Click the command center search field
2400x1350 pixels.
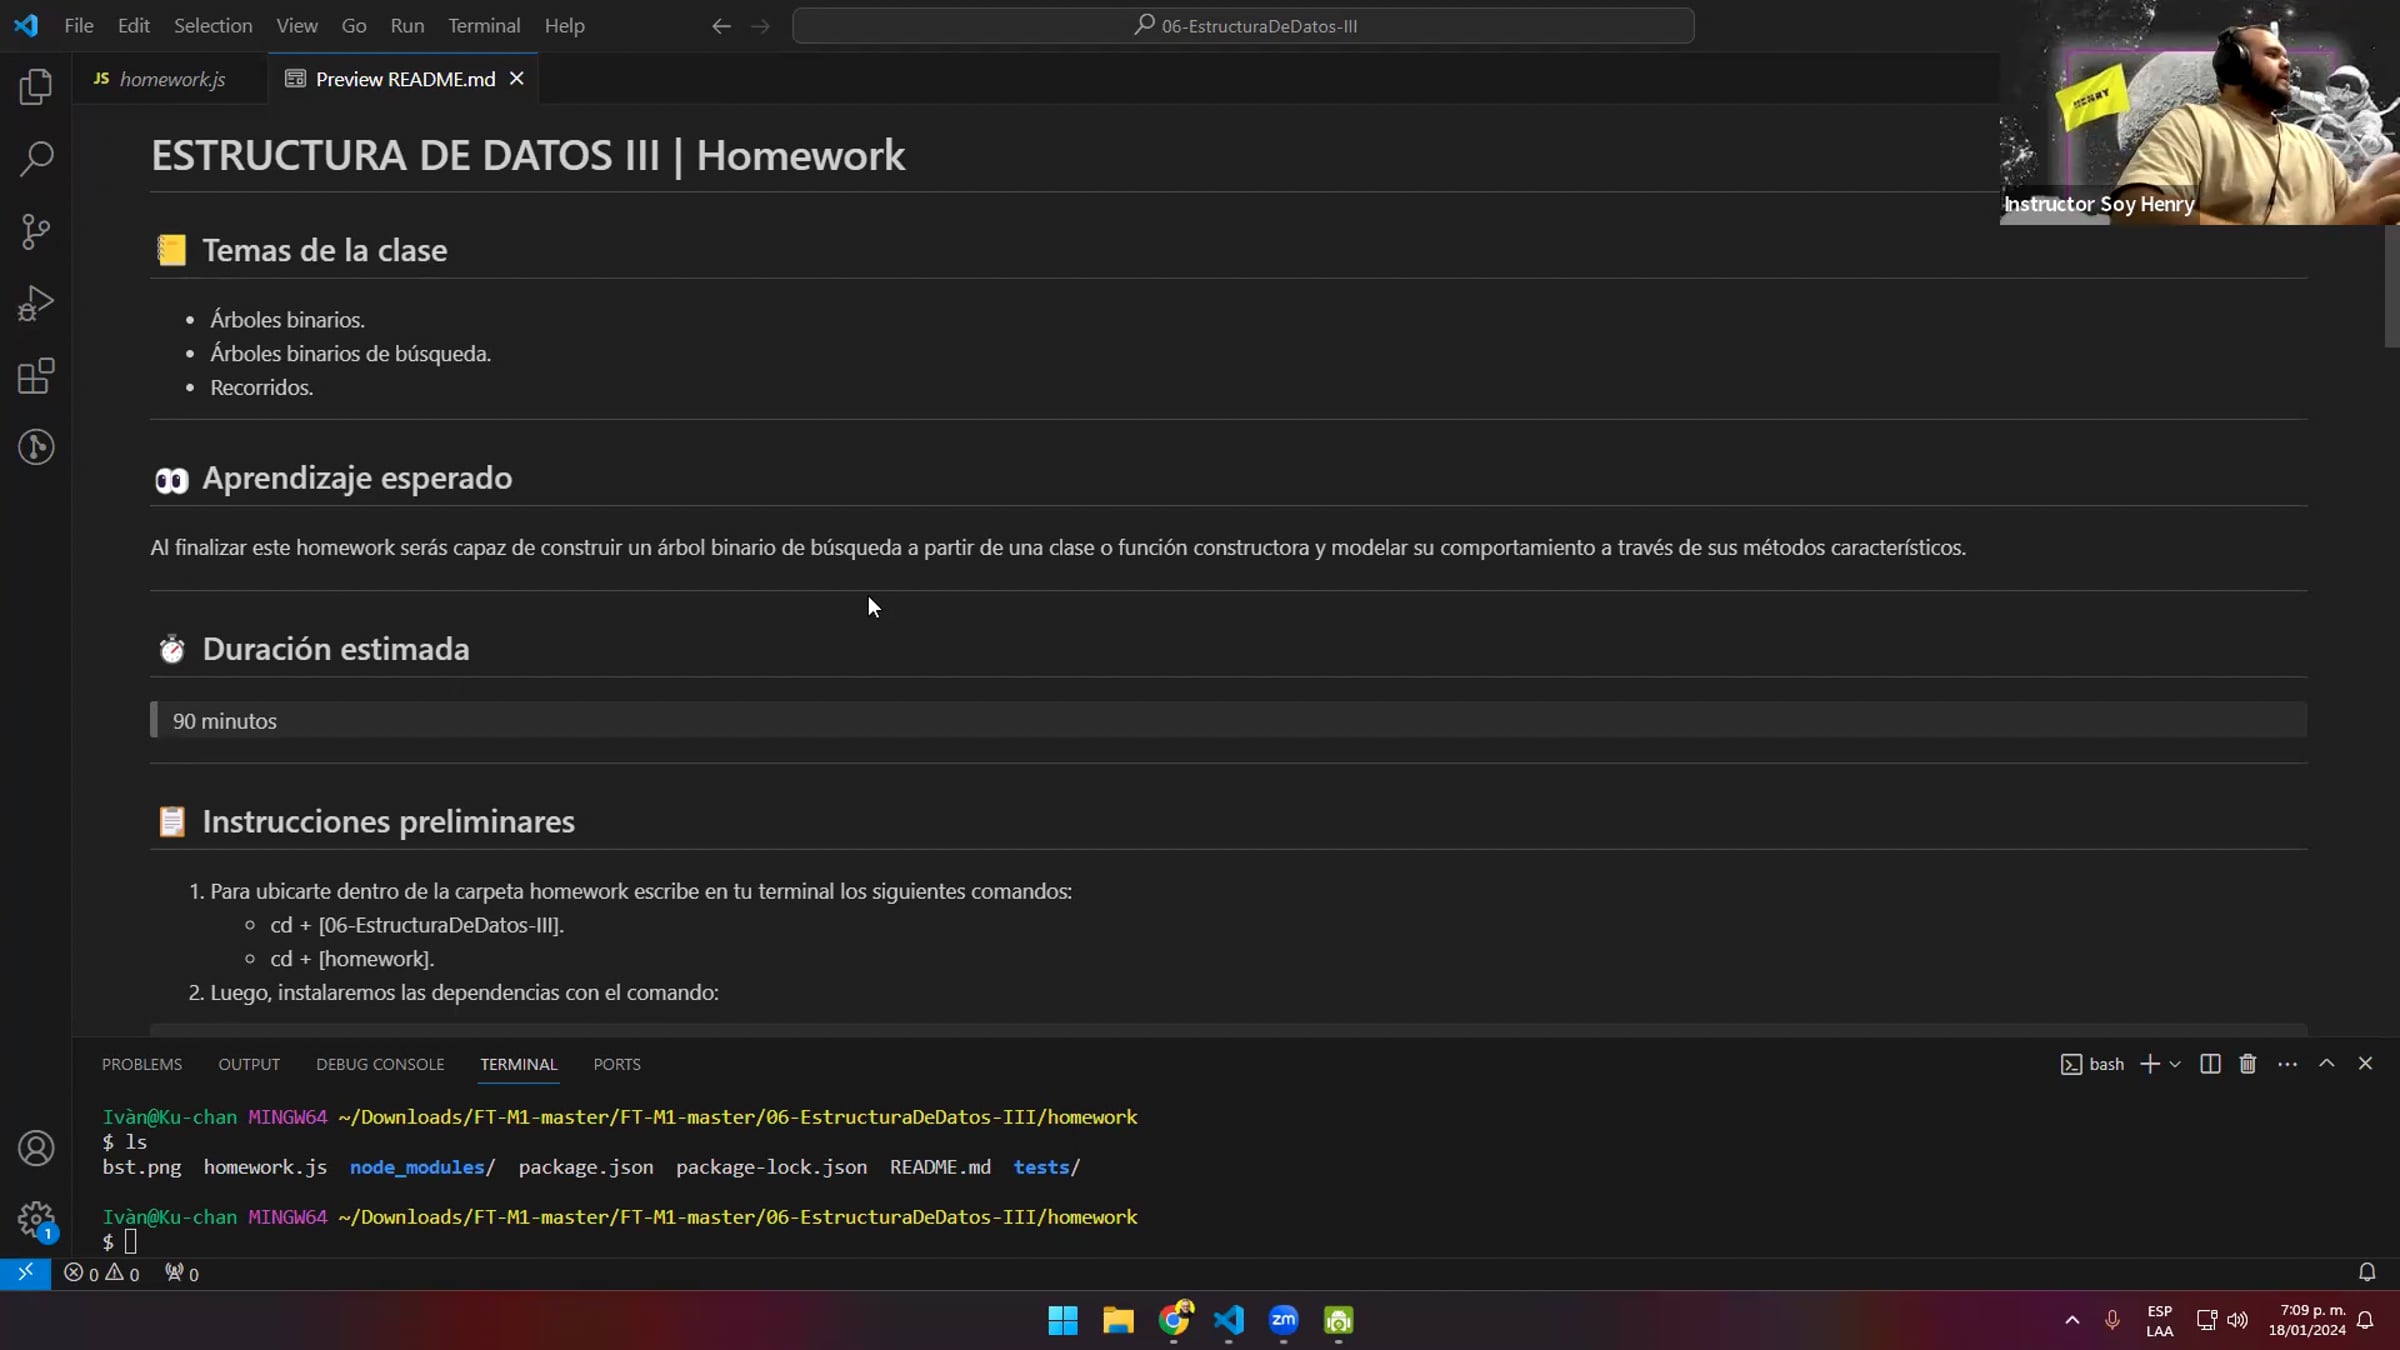[x=1243, y=26]
